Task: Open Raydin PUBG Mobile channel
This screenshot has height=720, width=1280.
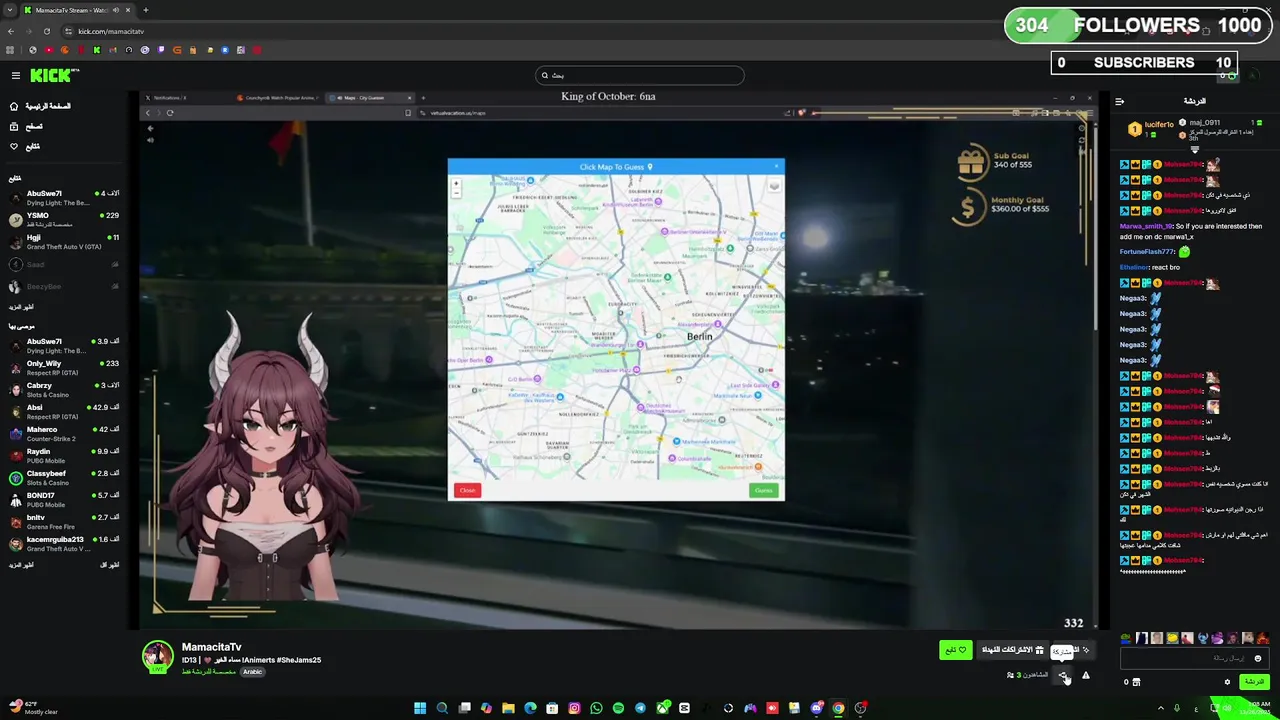Action: click(65, 455)
